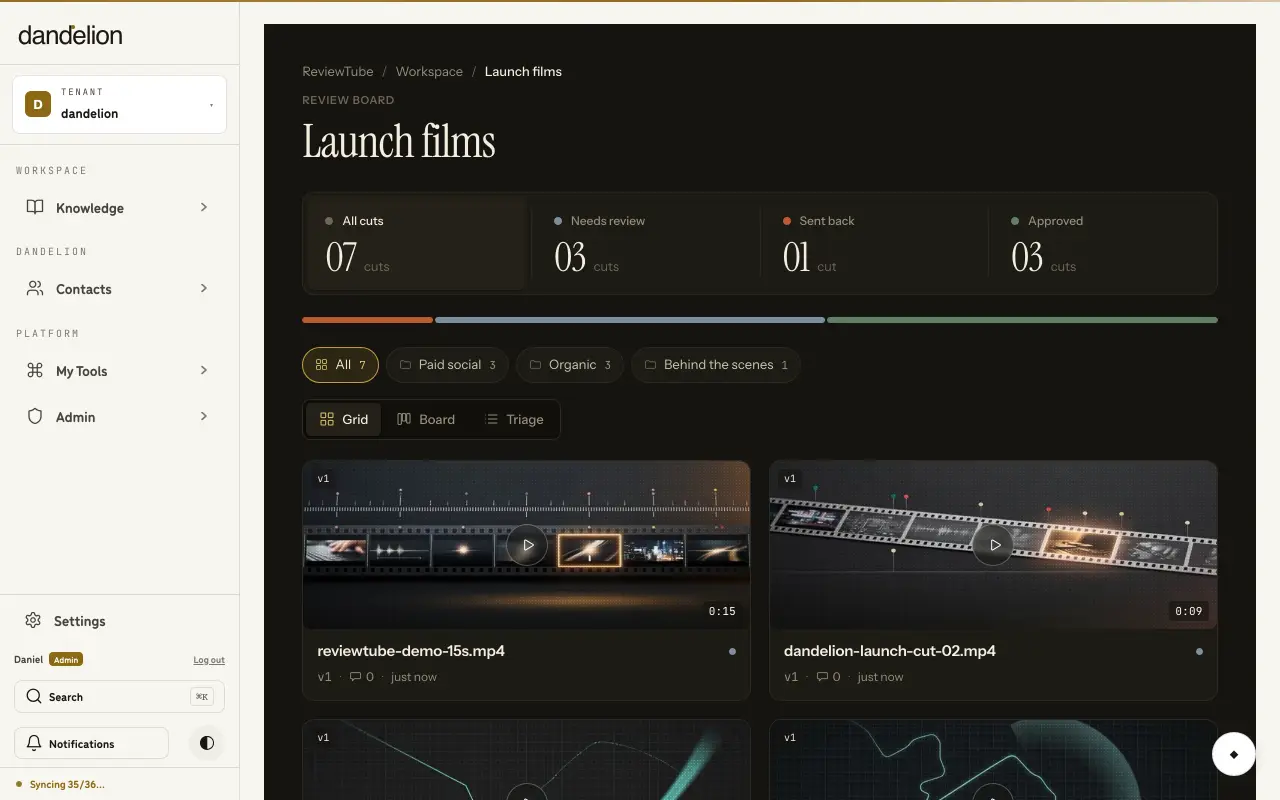1280x800 pixels.
Task: Click comment icon on reviewtube-demo-15s.mp4
Action: pyautogui.click(x=355, y=677)
